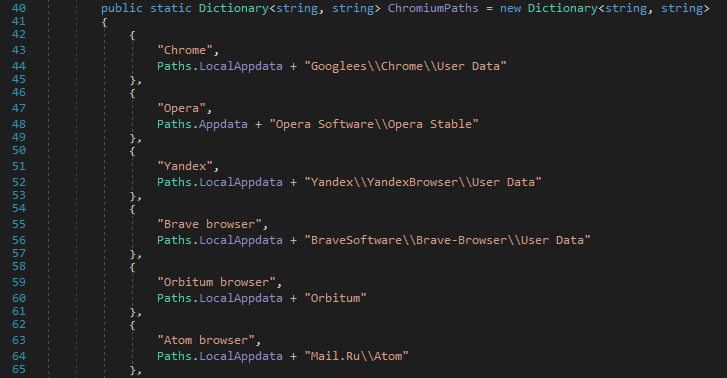Click the "Orbitum browser" string

(216, 282)
